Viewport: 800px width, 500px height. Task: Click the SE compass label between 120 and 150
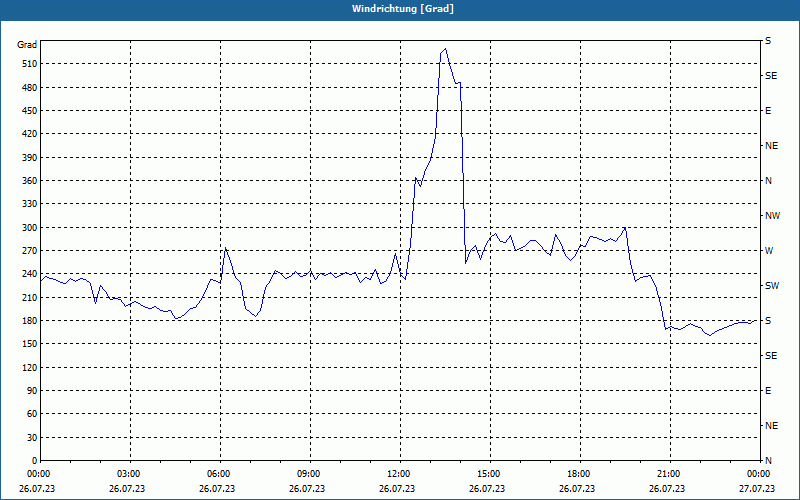pos(771,356)
